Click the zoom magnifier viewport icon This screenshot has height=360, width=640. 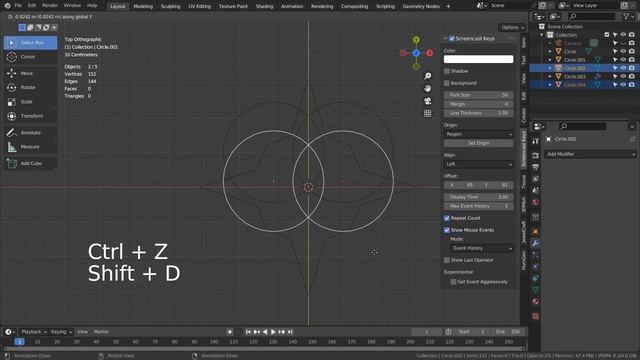click(x=427, y=76)
